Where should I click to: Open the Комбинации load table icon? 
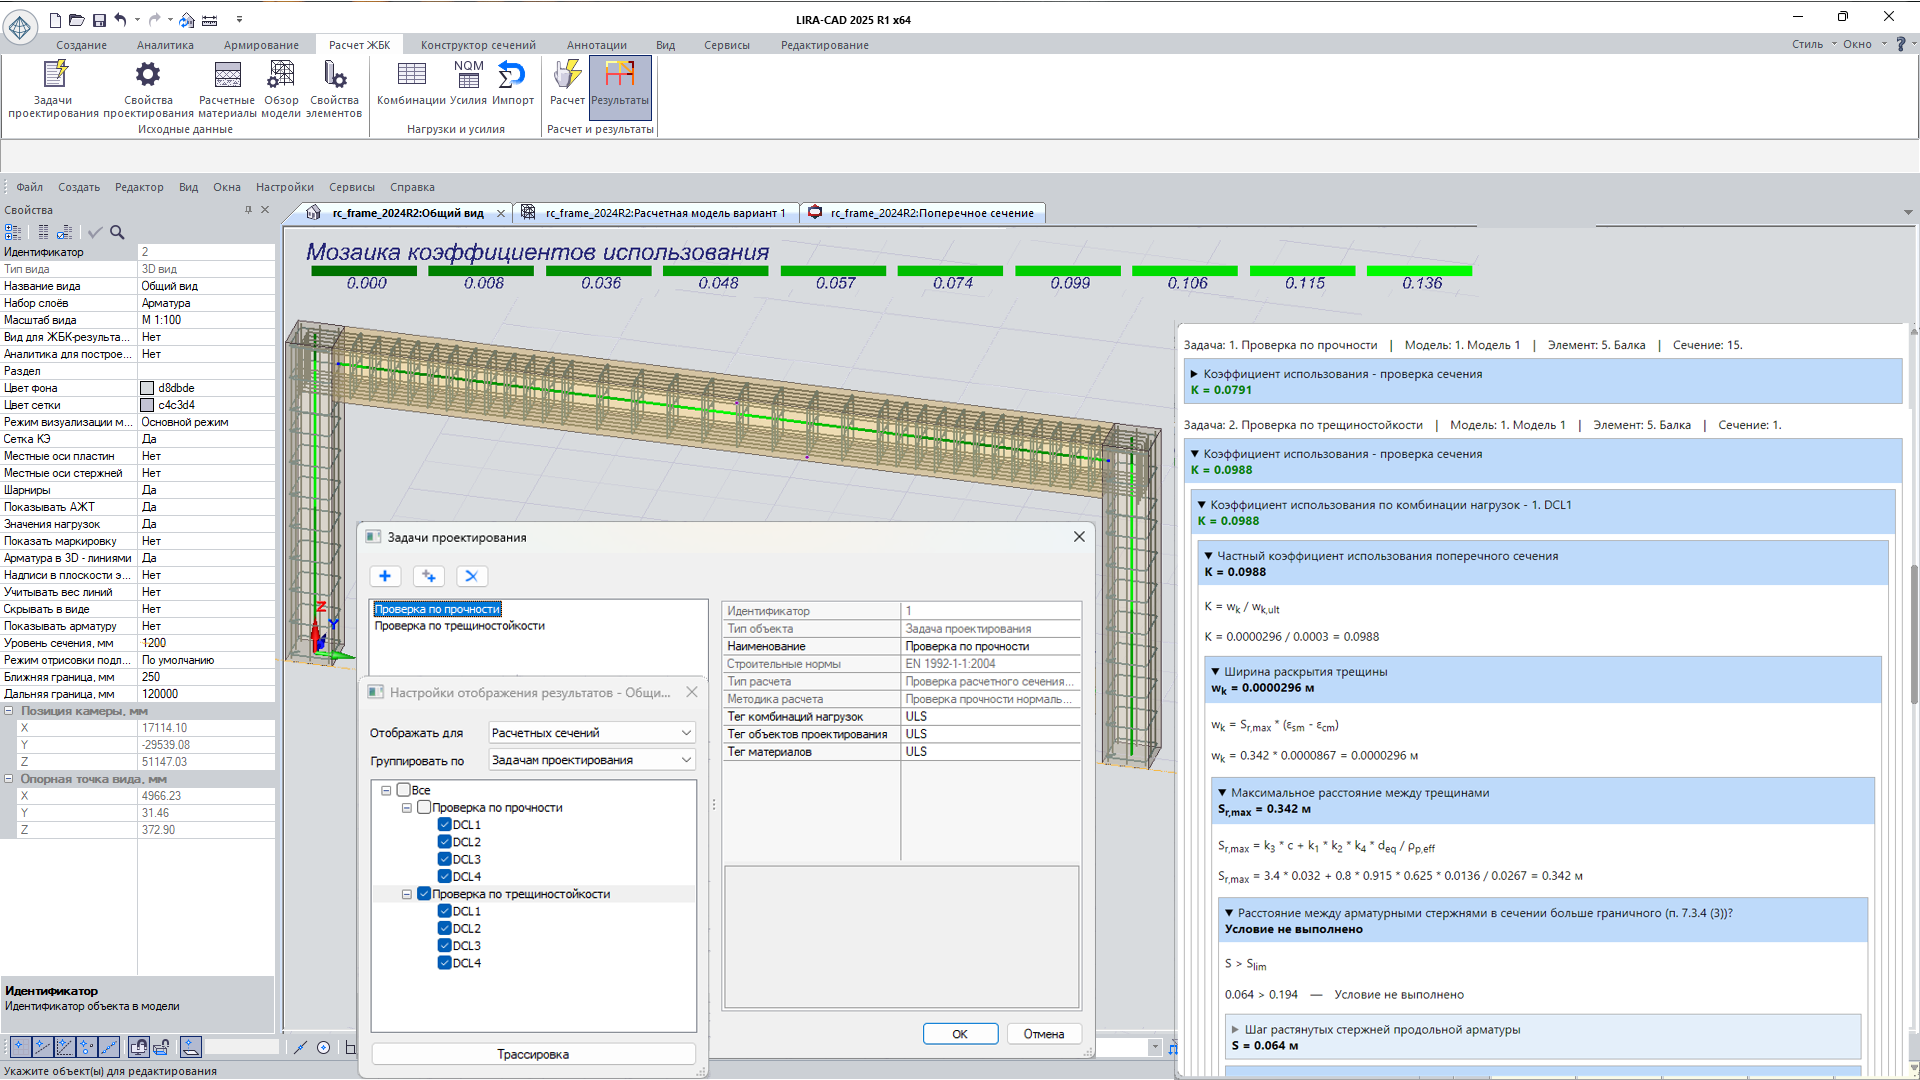[411, 76]
